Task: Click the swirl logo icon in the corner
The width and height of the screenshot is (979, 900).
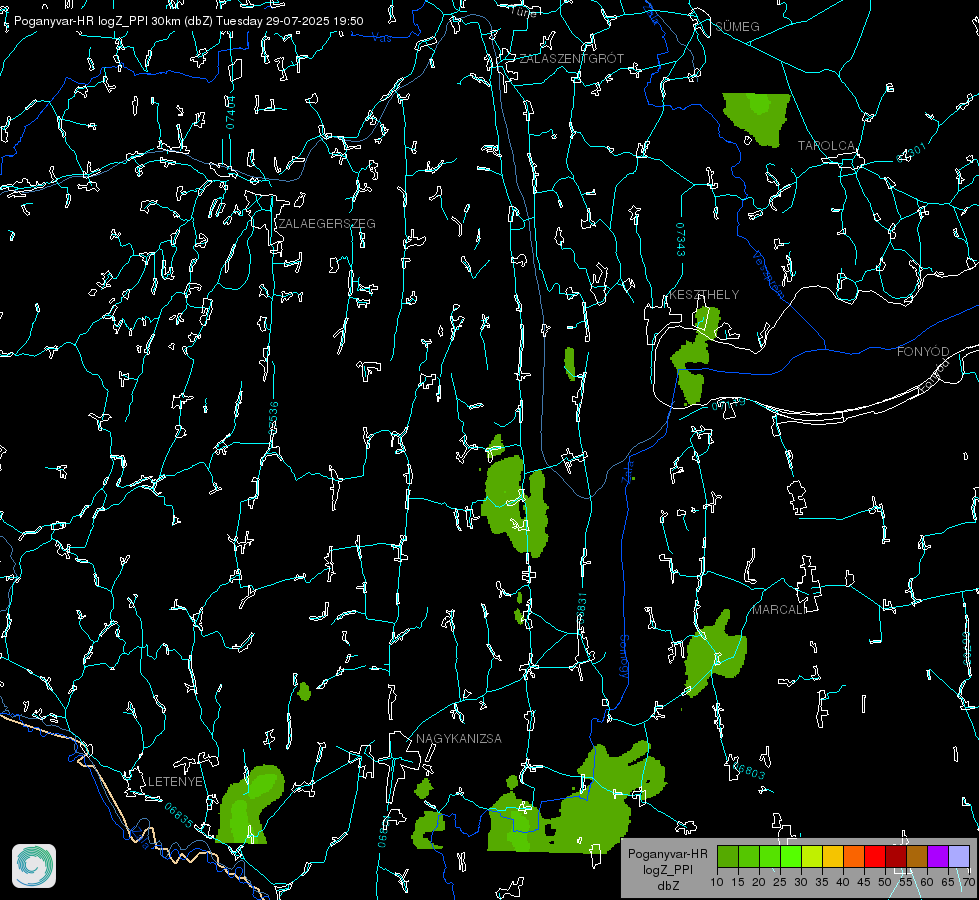Action: [x=34, y=866]
